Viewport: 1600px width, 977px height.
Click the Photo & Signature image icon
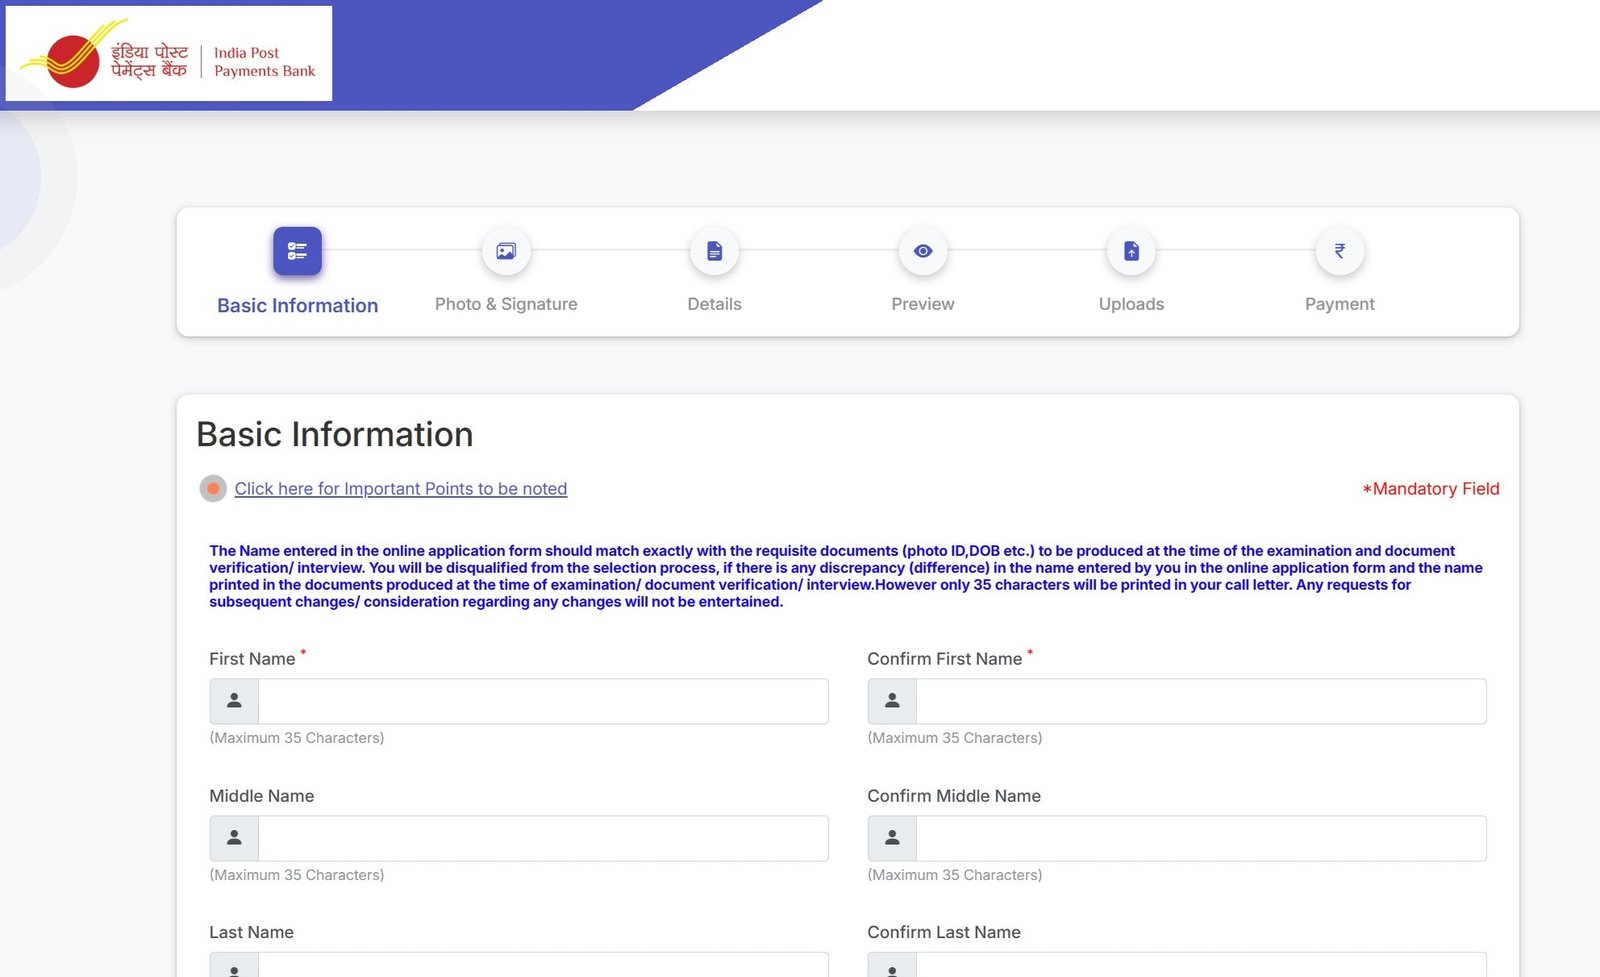[x=506, y=251]
